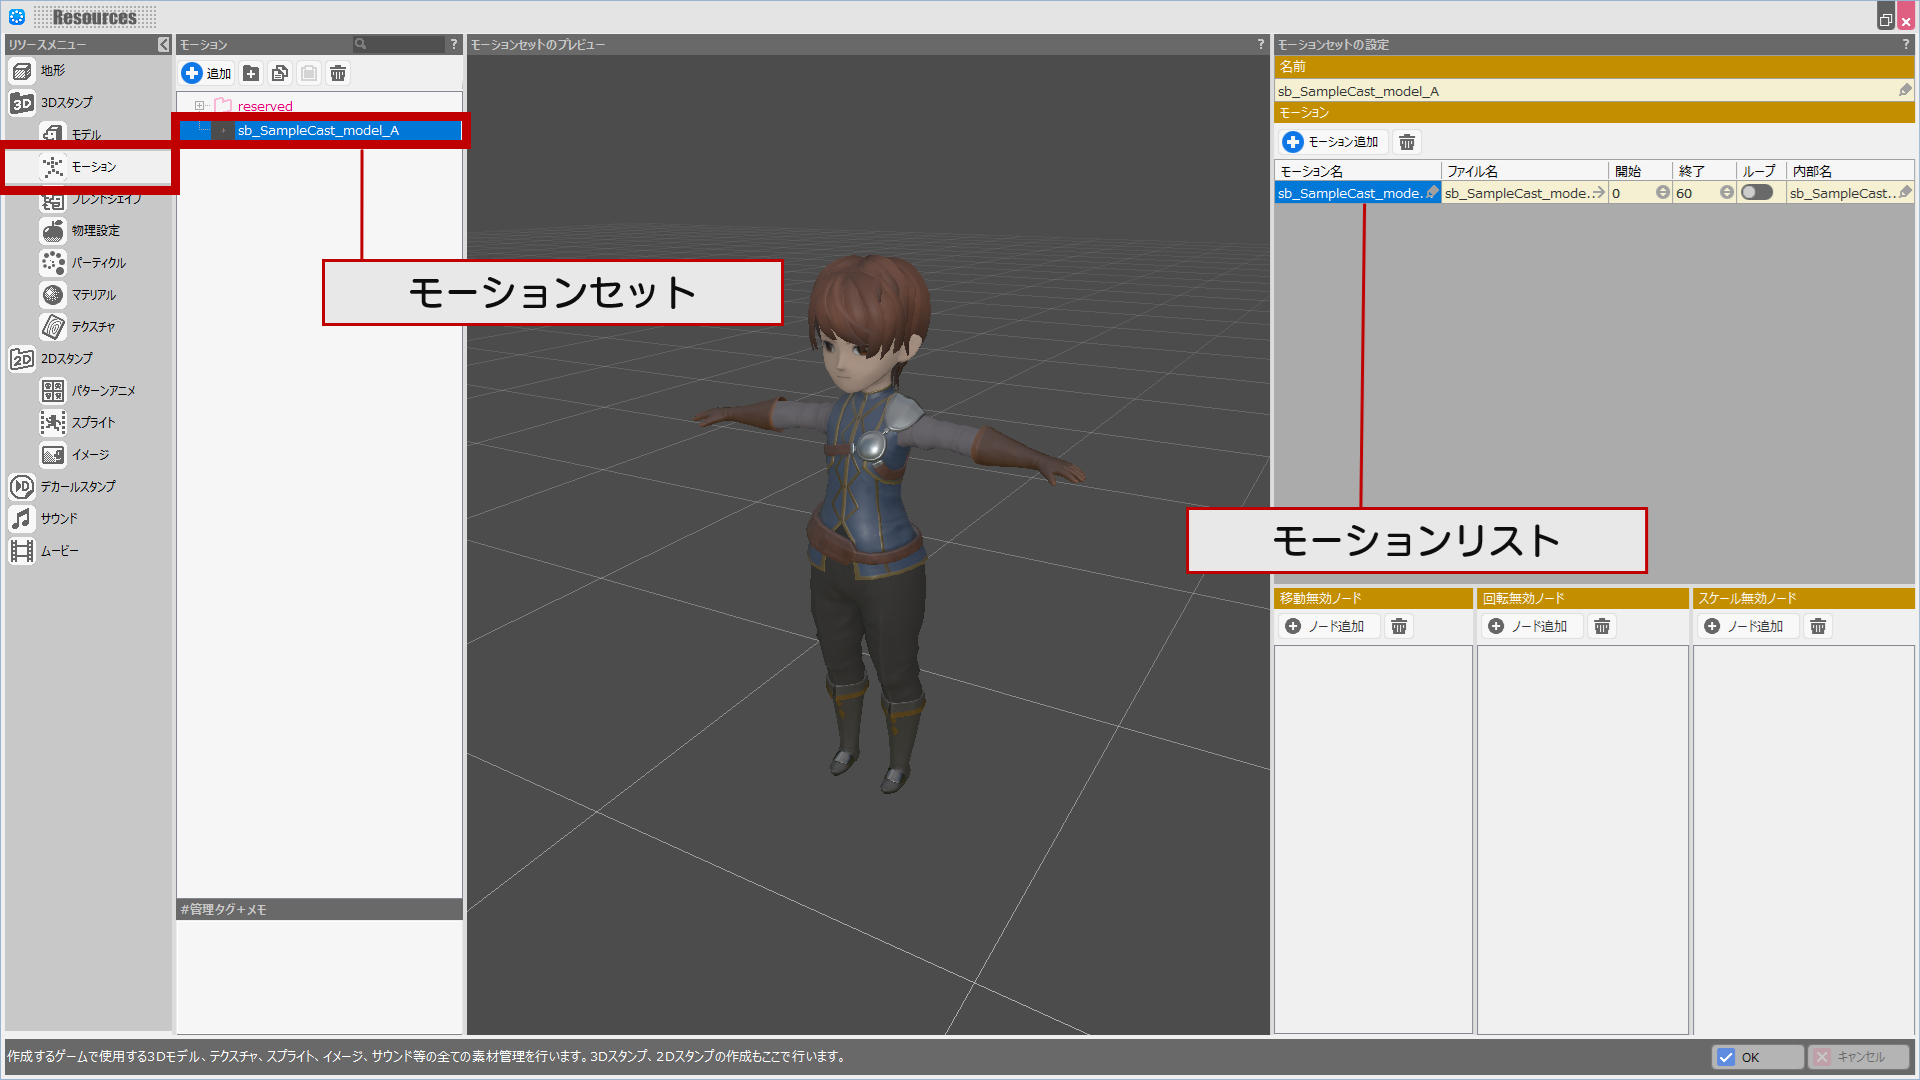Click the stepper on the 開始 value 0
This screenshot has height=1080, width=1920.
[1662, 192]
